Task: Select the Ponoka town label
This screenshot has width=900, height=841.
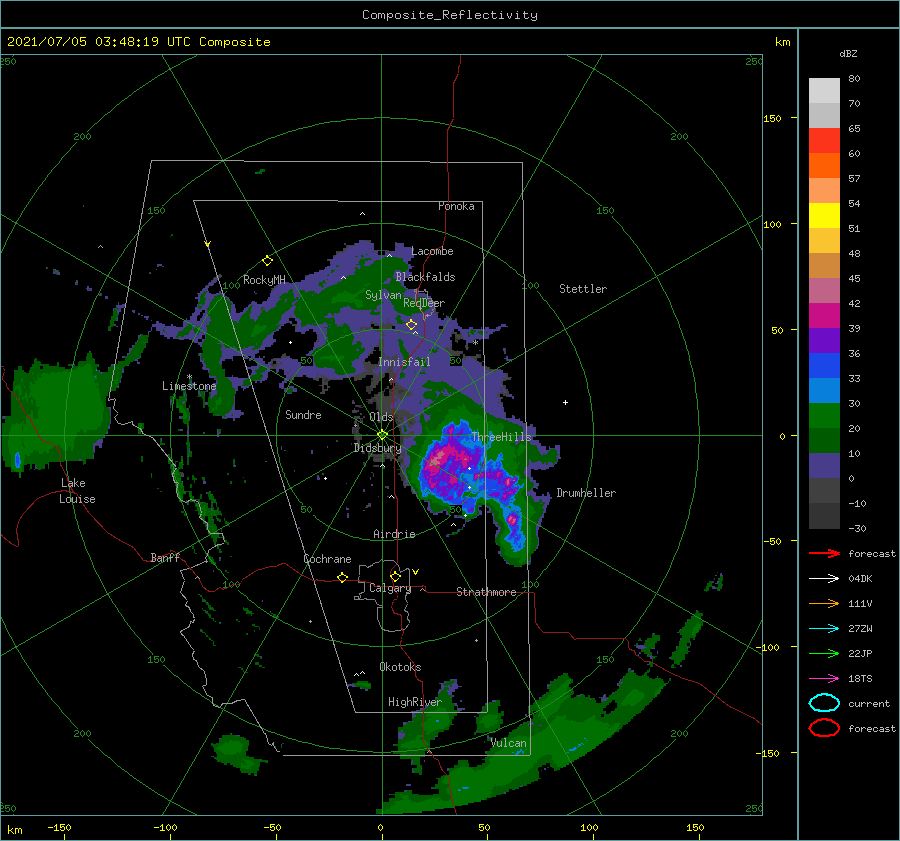Action: click(456, 206)
